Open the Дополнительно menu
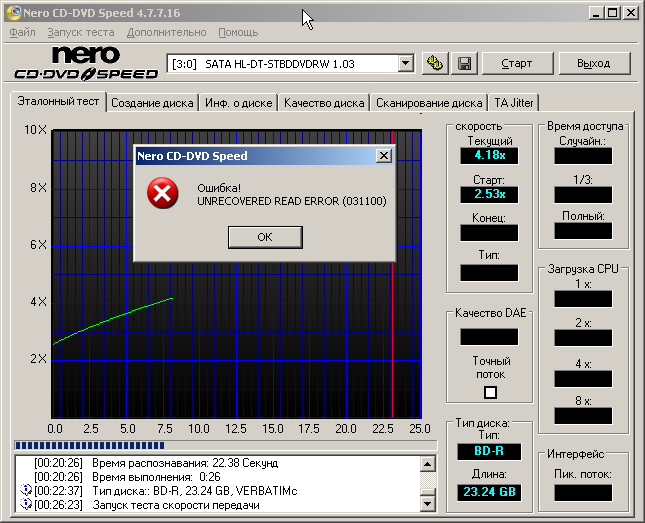The height and width of the screenshot is (523, 645). (166, 32)
